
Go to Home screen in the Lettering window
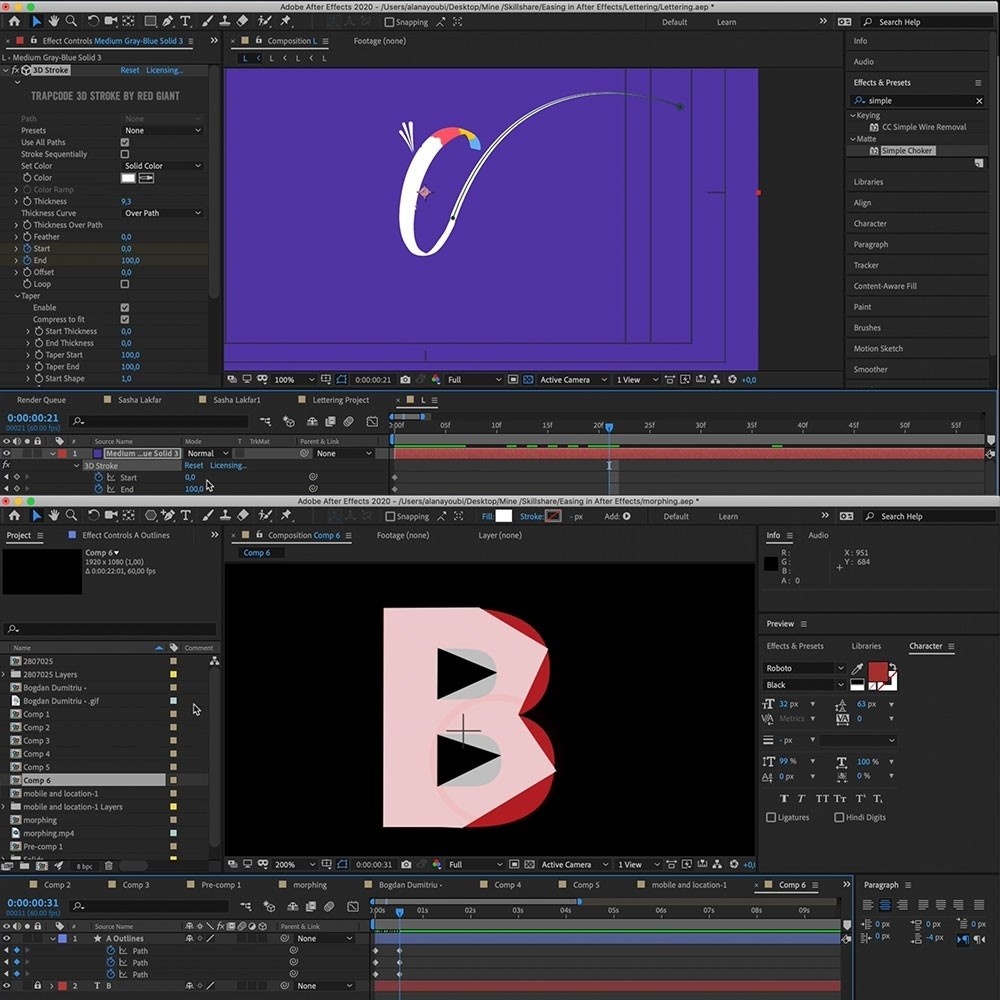coord(14,21)
